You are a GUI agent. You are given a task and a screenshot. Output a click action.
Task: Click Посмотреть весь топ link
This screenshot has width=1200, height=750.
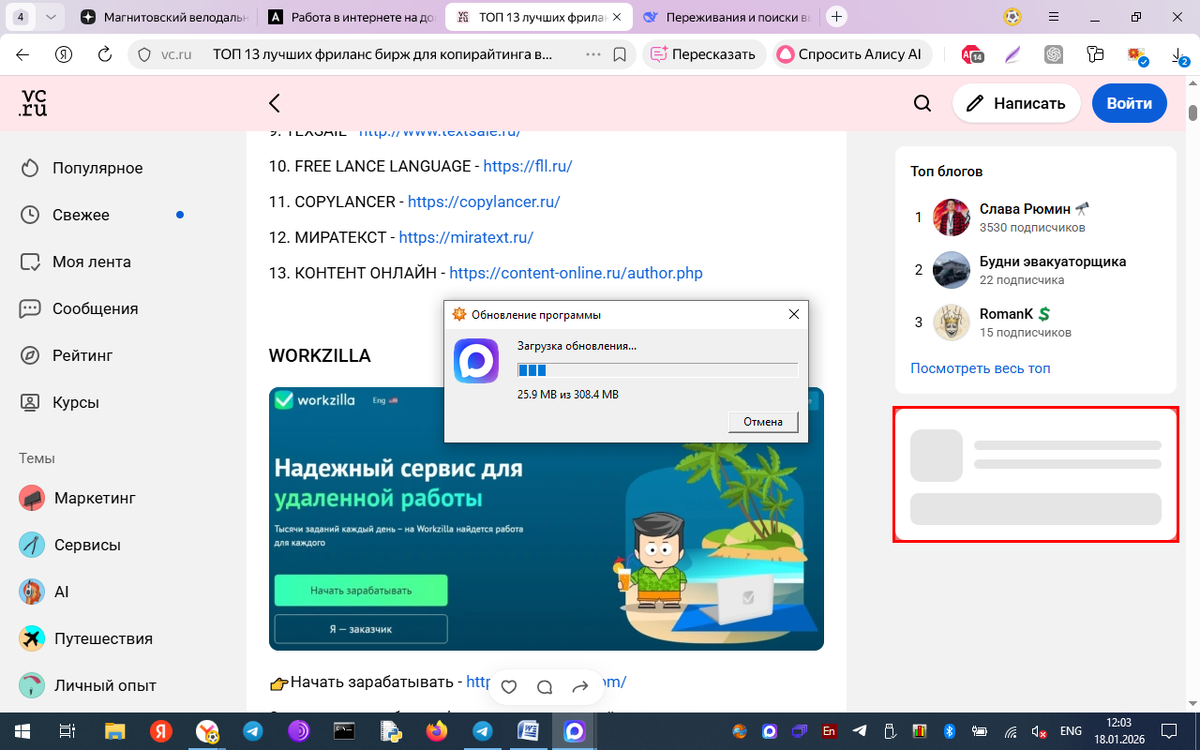pyautogui.click(x=980, y=368)
